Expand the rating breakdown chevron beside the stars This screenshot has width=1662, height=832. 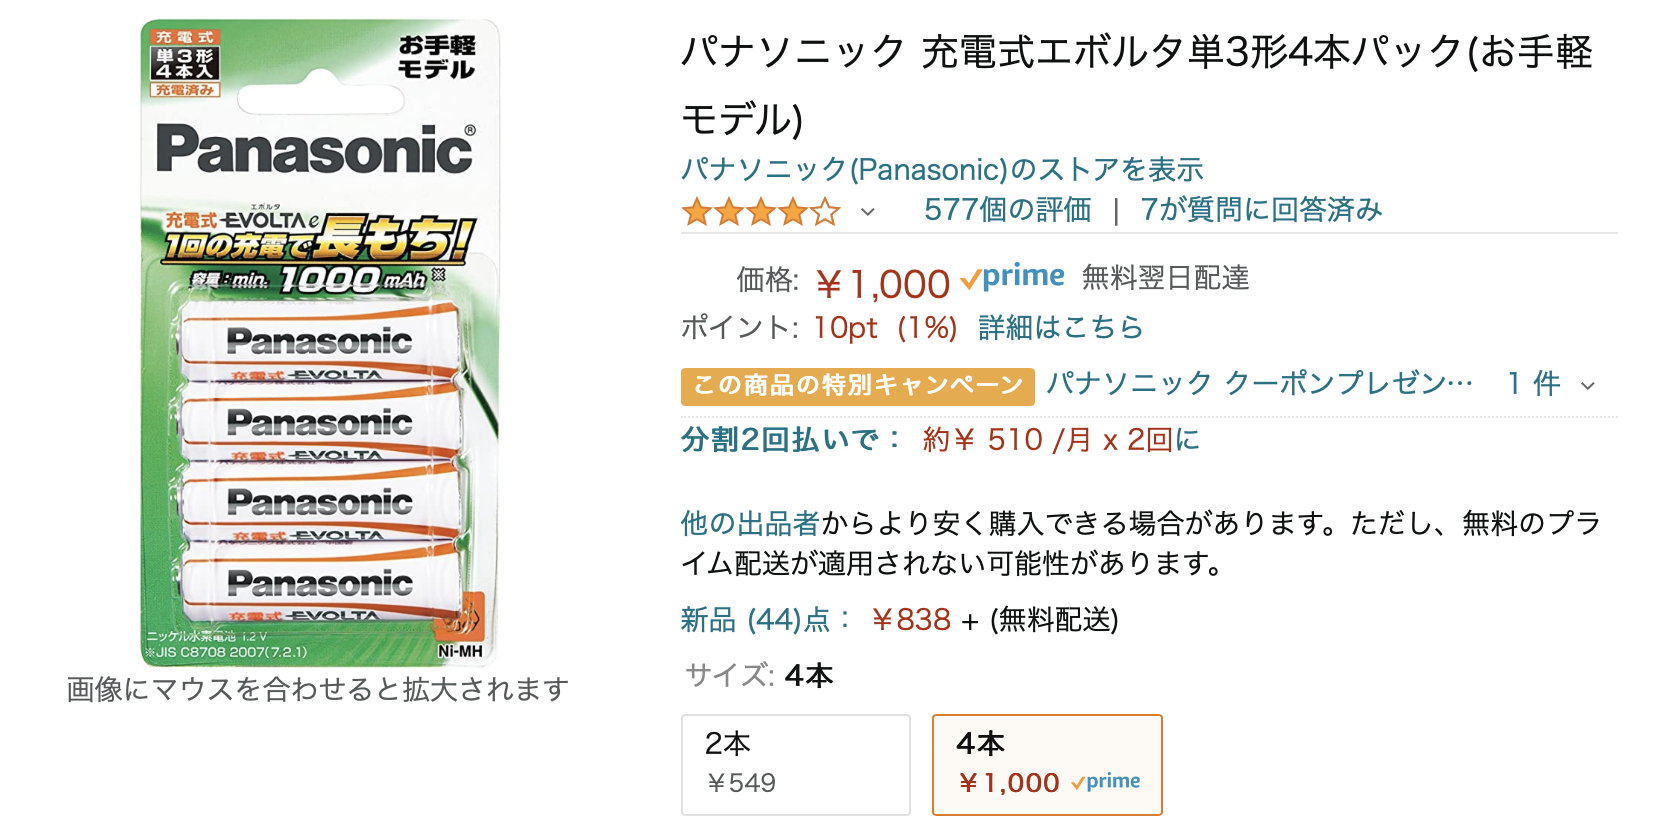(x=868, y=212)
